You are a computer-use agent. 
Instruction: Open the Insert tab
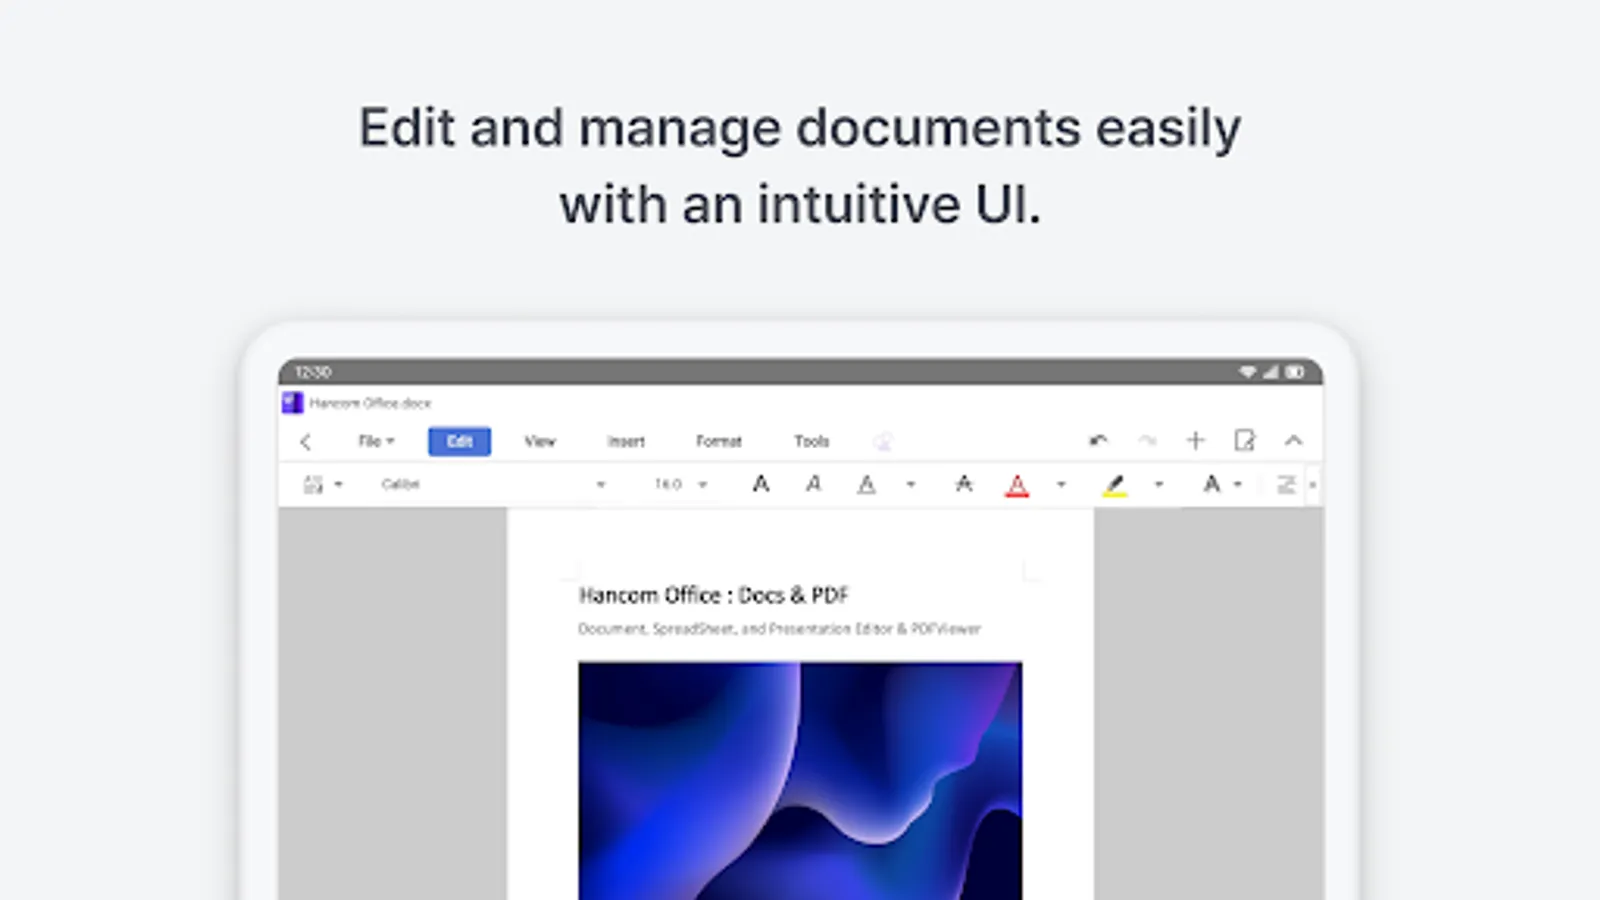click(626, 441)
